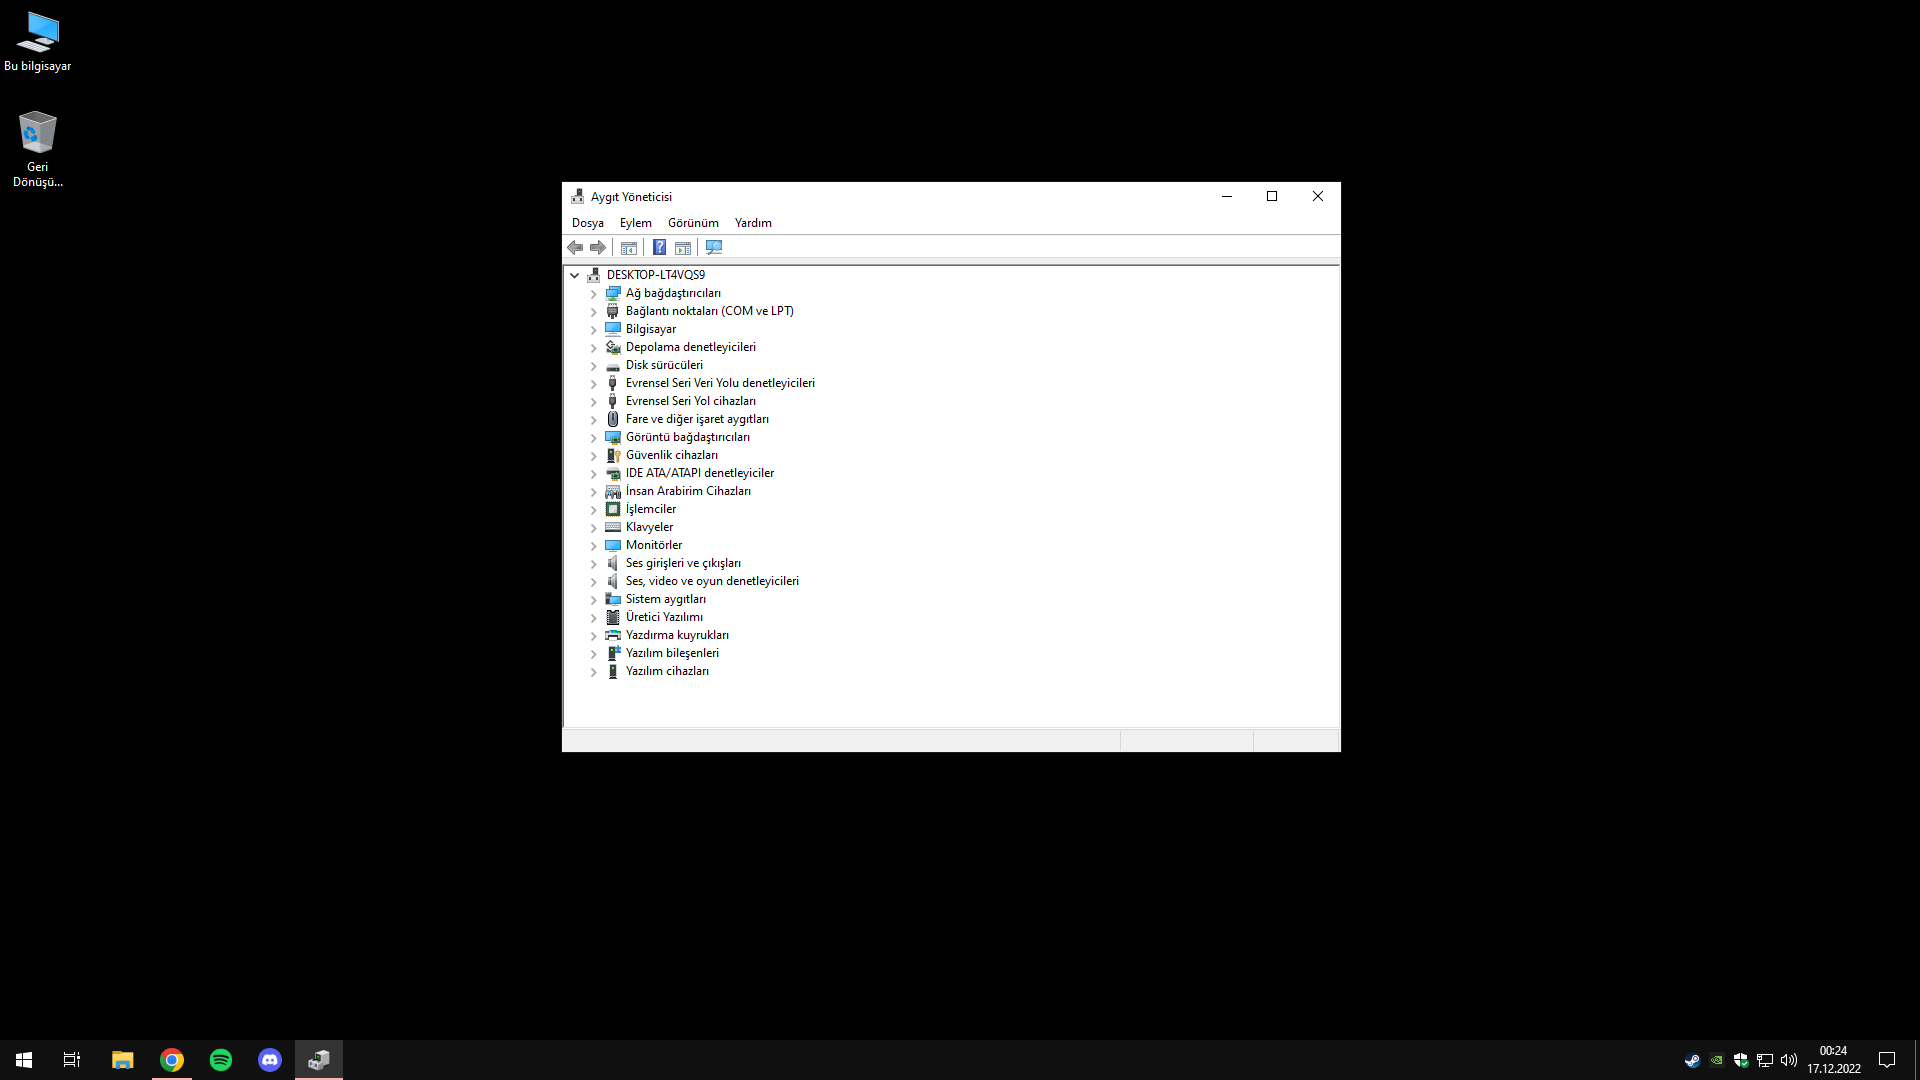Select Ses, video ve oyun denetleyicileri
This screenshot has height=1080, width=1920.
pyautogui.click(x=712, y=581)
